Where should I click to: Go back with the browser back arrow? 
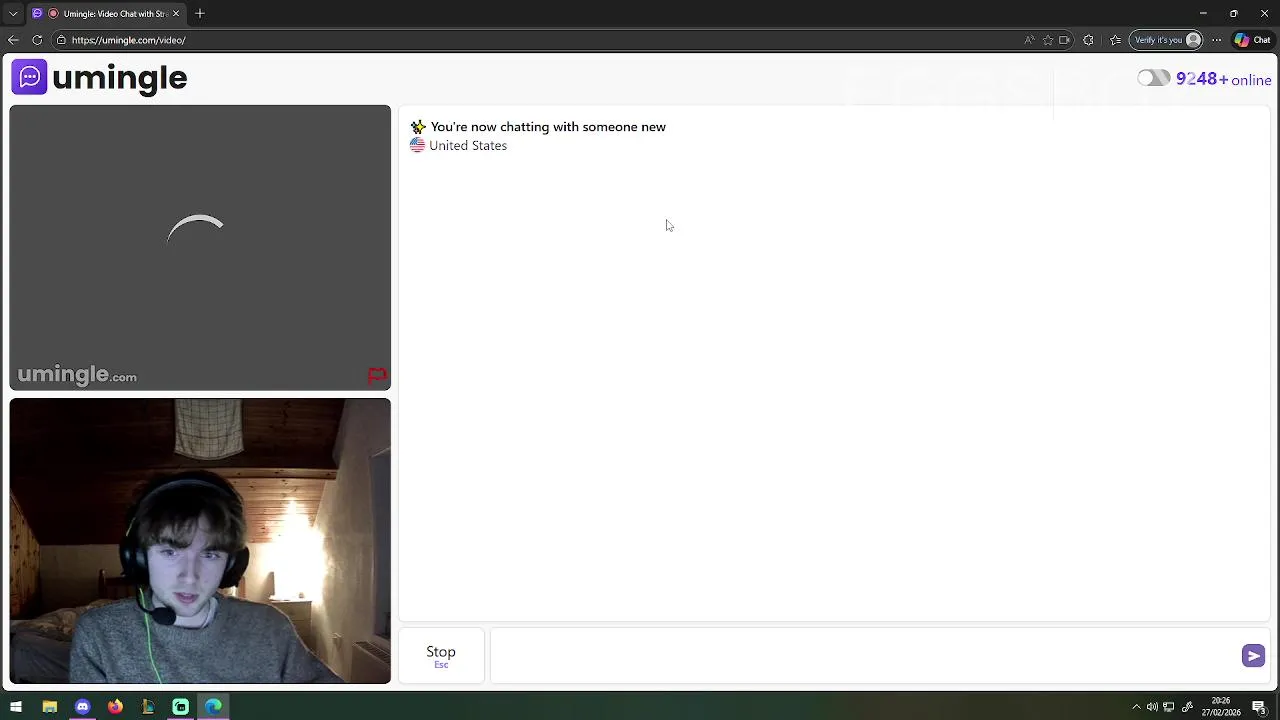(13, 40)
